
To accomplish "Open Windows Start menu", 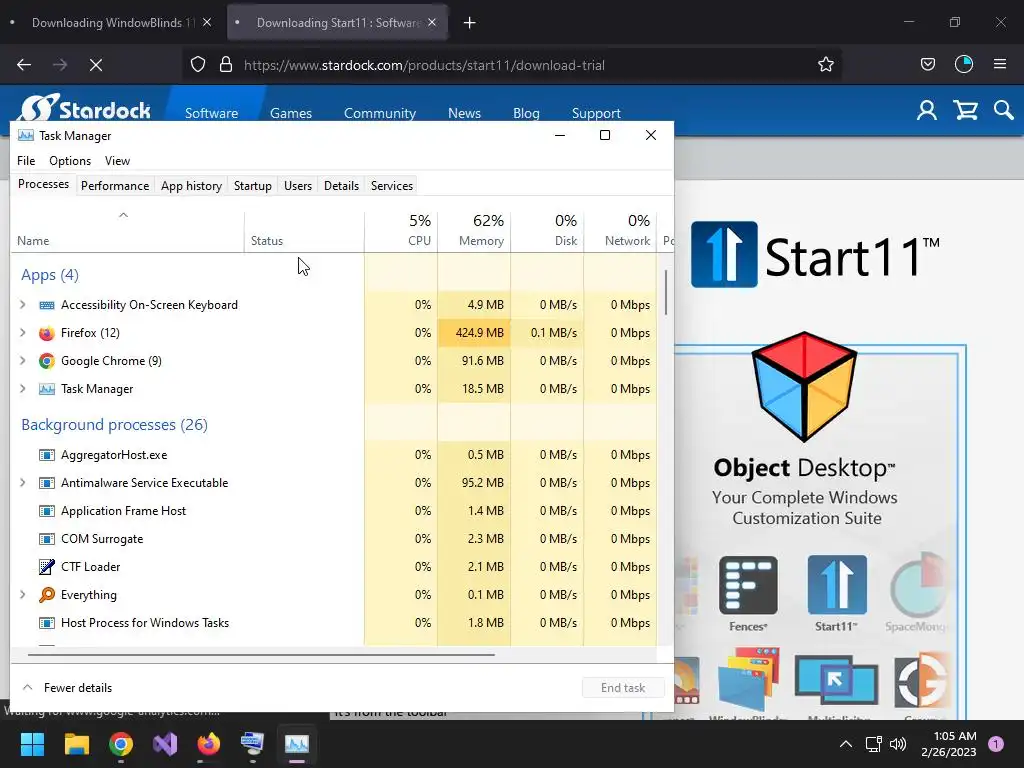I will tap(32, 744).
